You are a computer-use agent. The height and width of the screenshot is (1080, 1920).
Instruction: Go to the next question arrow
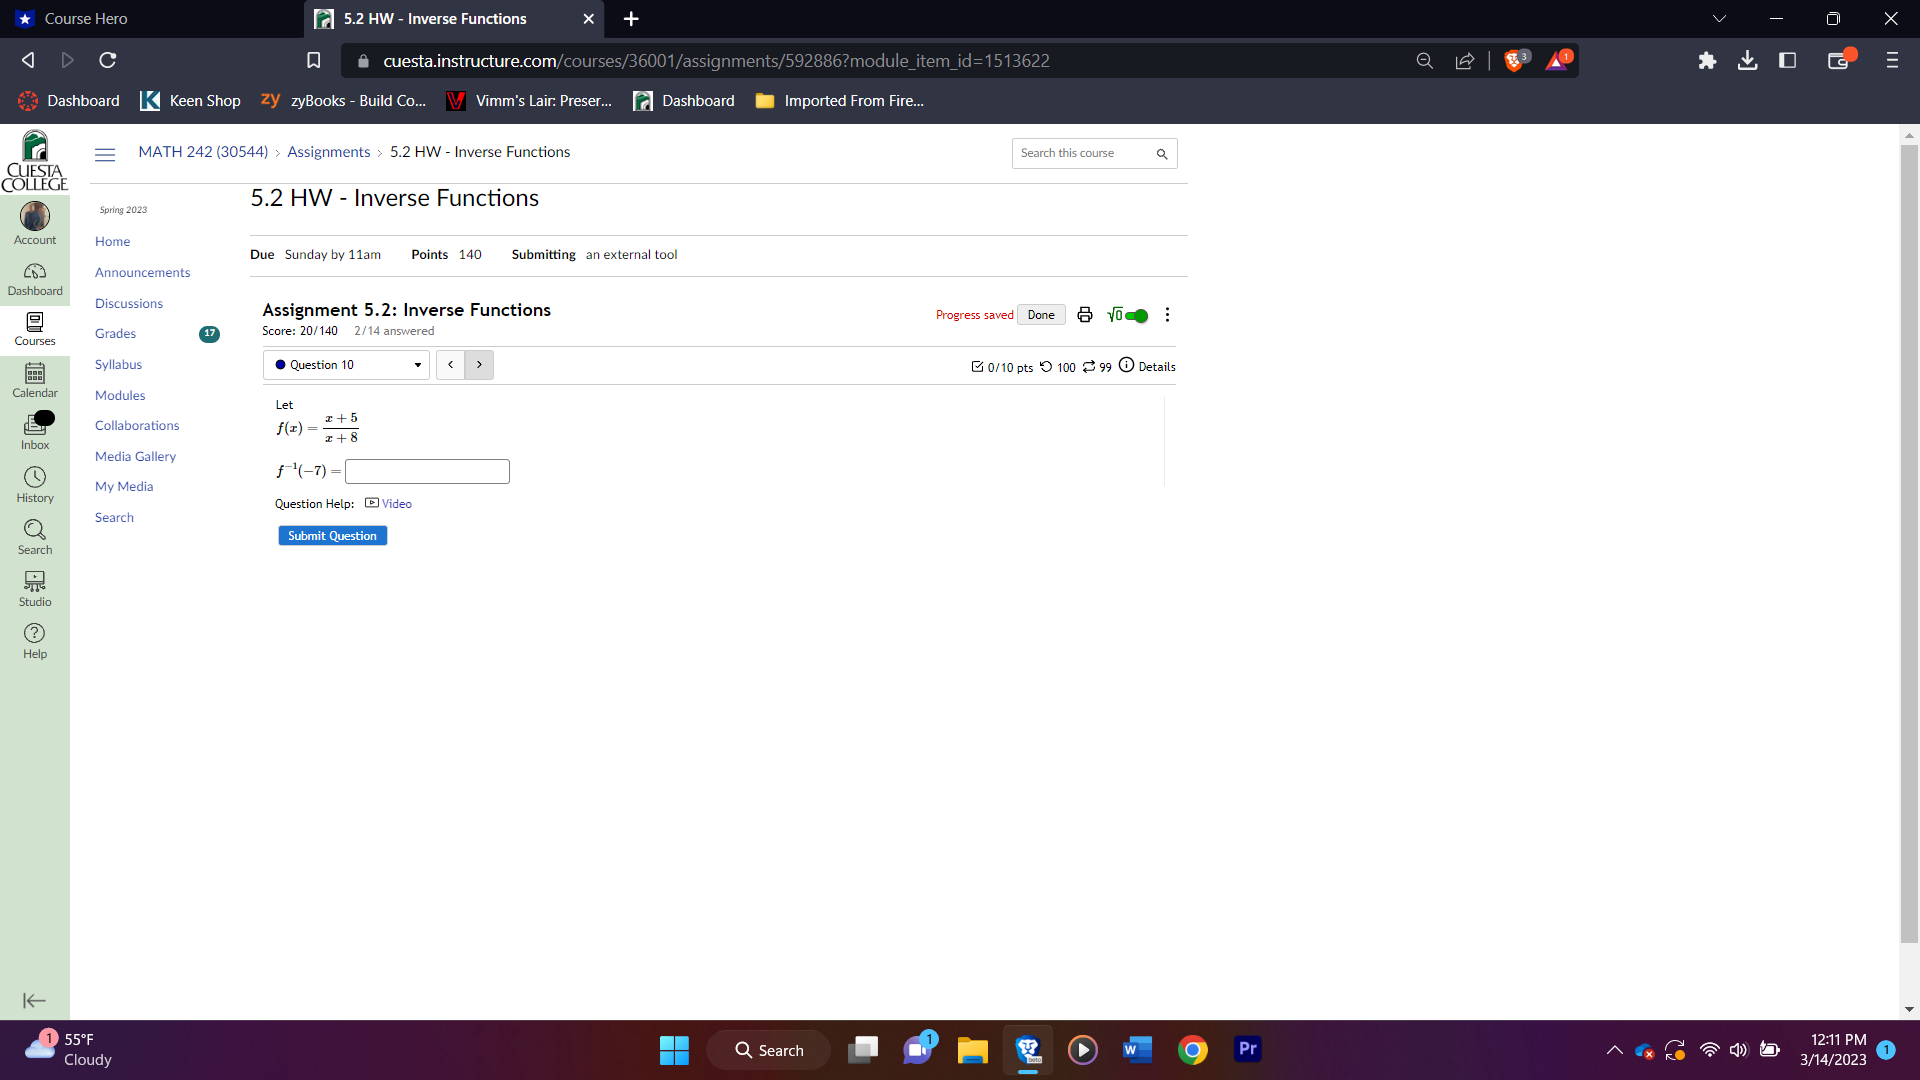click(x=479, y=365)
